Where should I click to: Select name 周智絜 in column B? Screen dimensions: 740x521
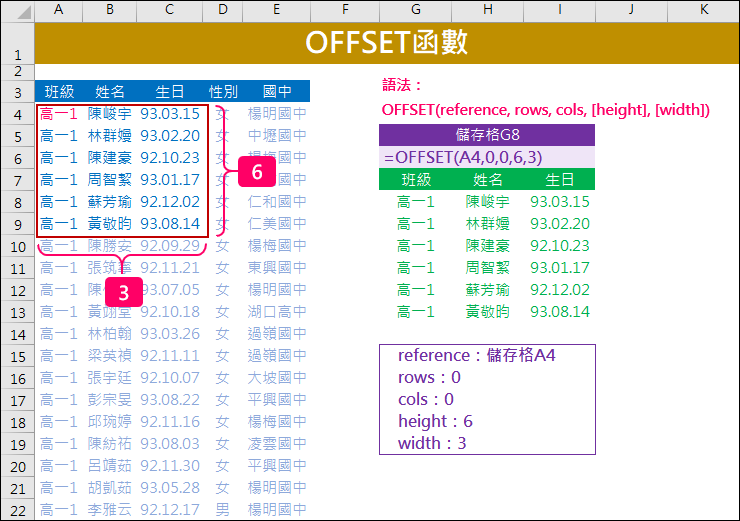[x=109, y=180]
